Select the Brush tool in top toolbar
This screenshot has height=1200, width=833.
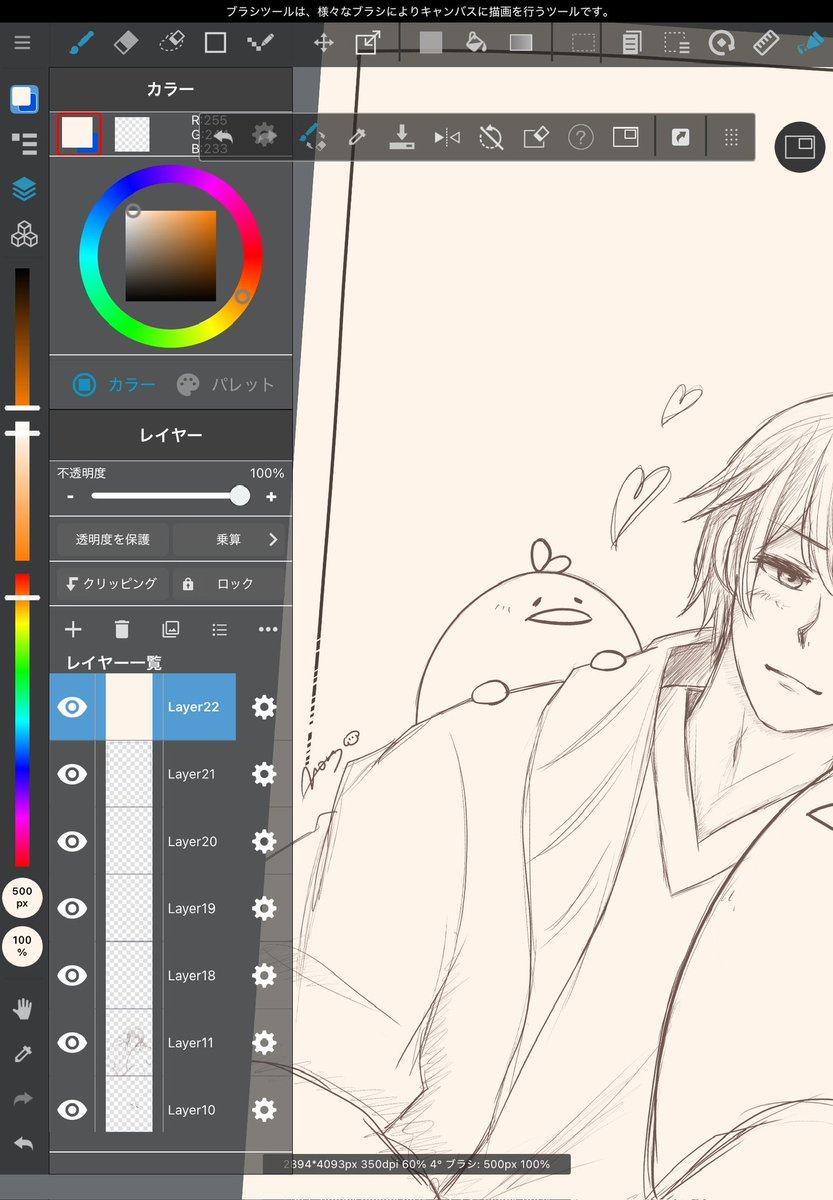(x=81, y=43)
